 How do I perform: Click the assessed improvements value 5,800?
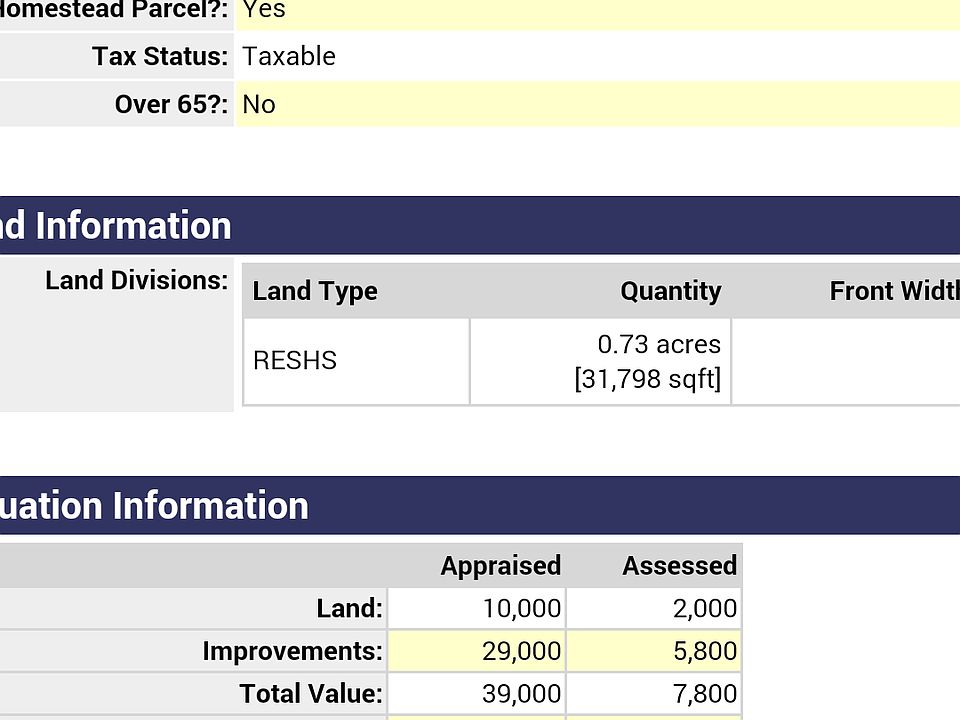coord(705,651)
